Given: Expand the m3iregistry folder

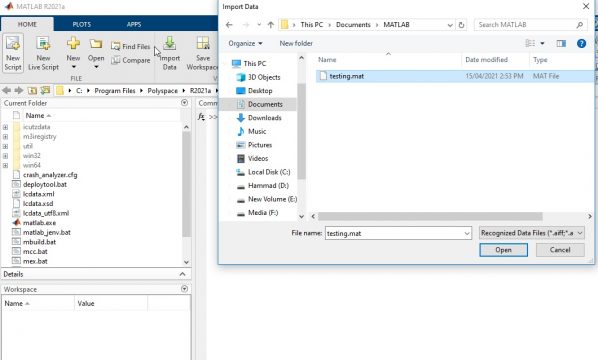Looking at the screenshot, I should click(x=5, y=137).
